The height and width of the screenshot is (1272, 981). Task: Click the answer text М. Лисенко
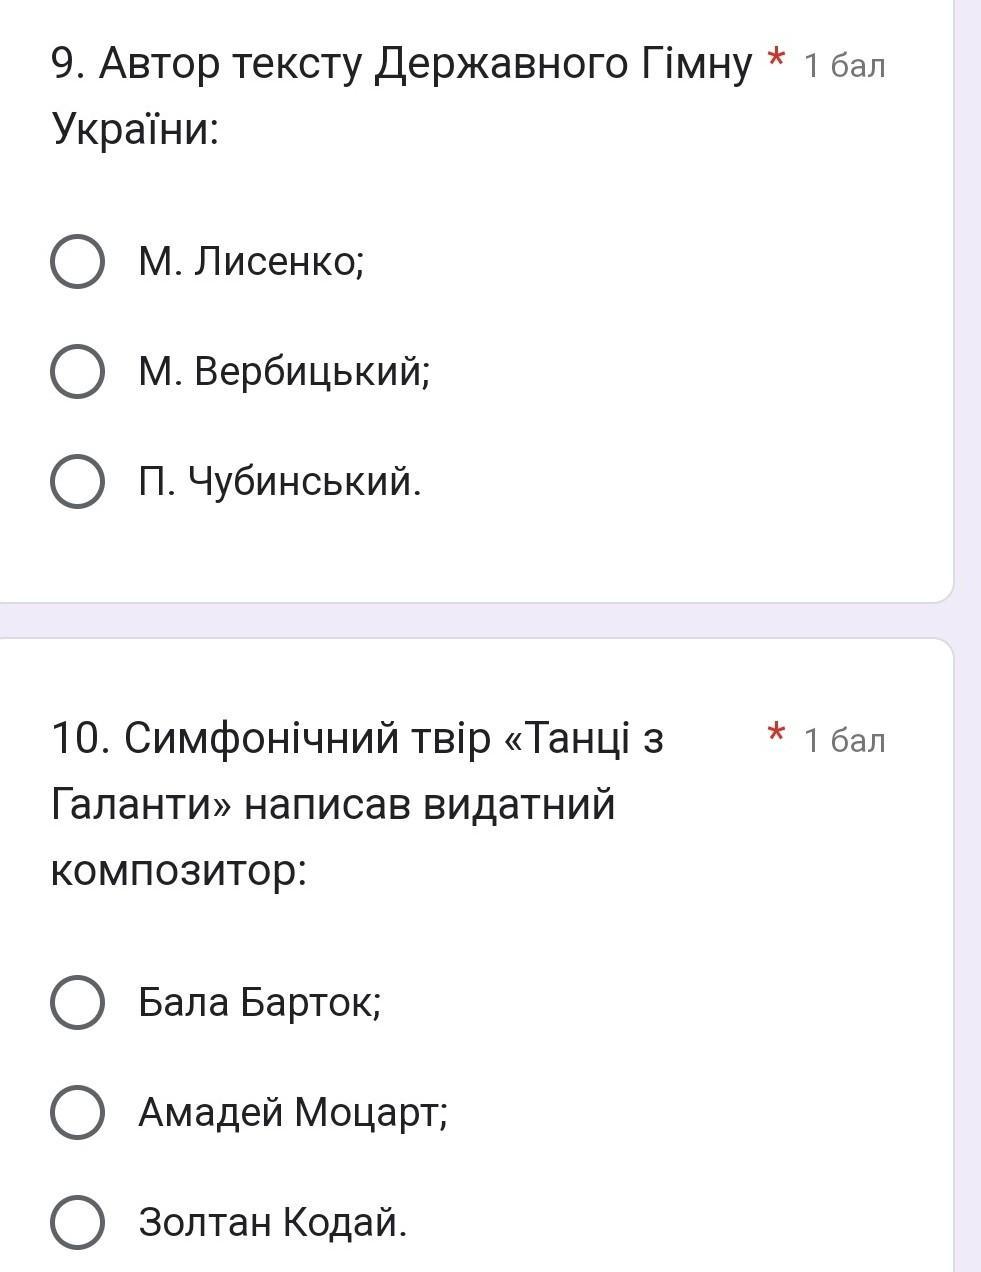(x=251, y=262)
